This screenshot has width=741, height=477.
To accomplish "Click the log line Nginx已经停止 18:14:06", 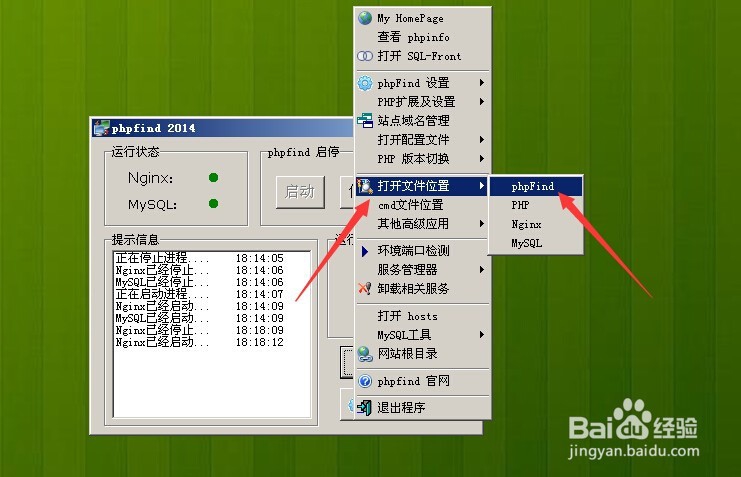I will coord(199,270).
